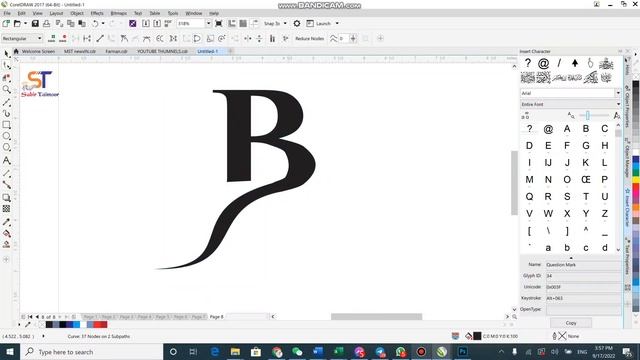The image size is (640, 360).
Task: Click the Windows search box
Action: (x=91, y=352)
